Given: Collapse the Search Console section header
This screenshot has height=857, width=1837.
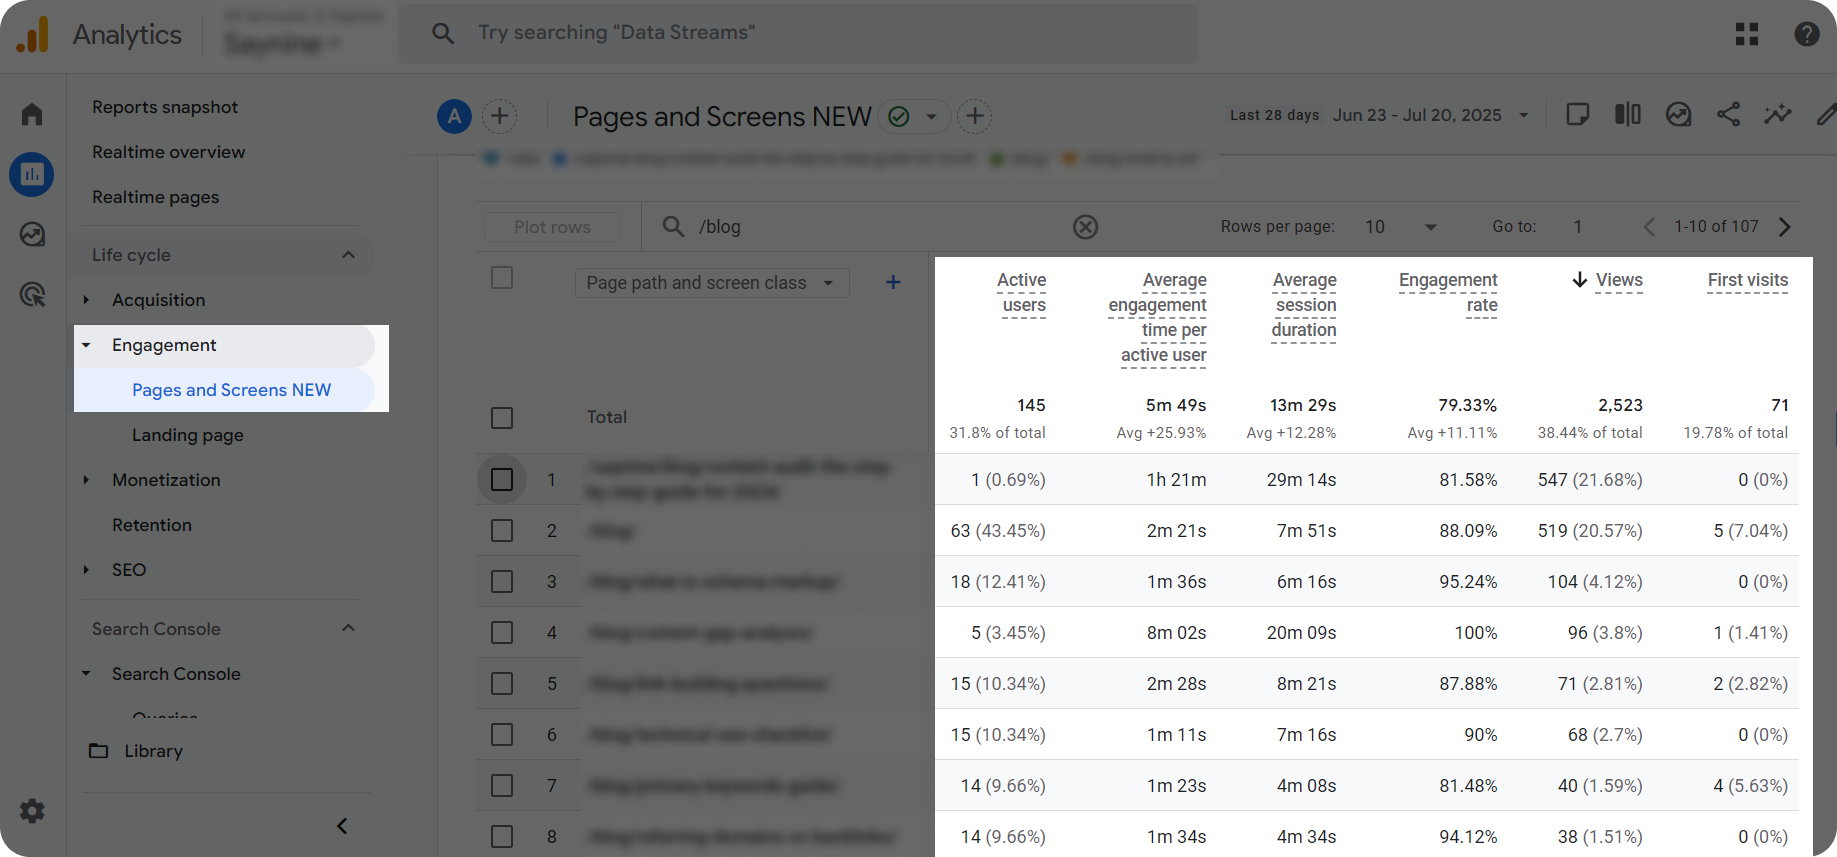Looking at the screenshot, I should (x=348, y=628).
